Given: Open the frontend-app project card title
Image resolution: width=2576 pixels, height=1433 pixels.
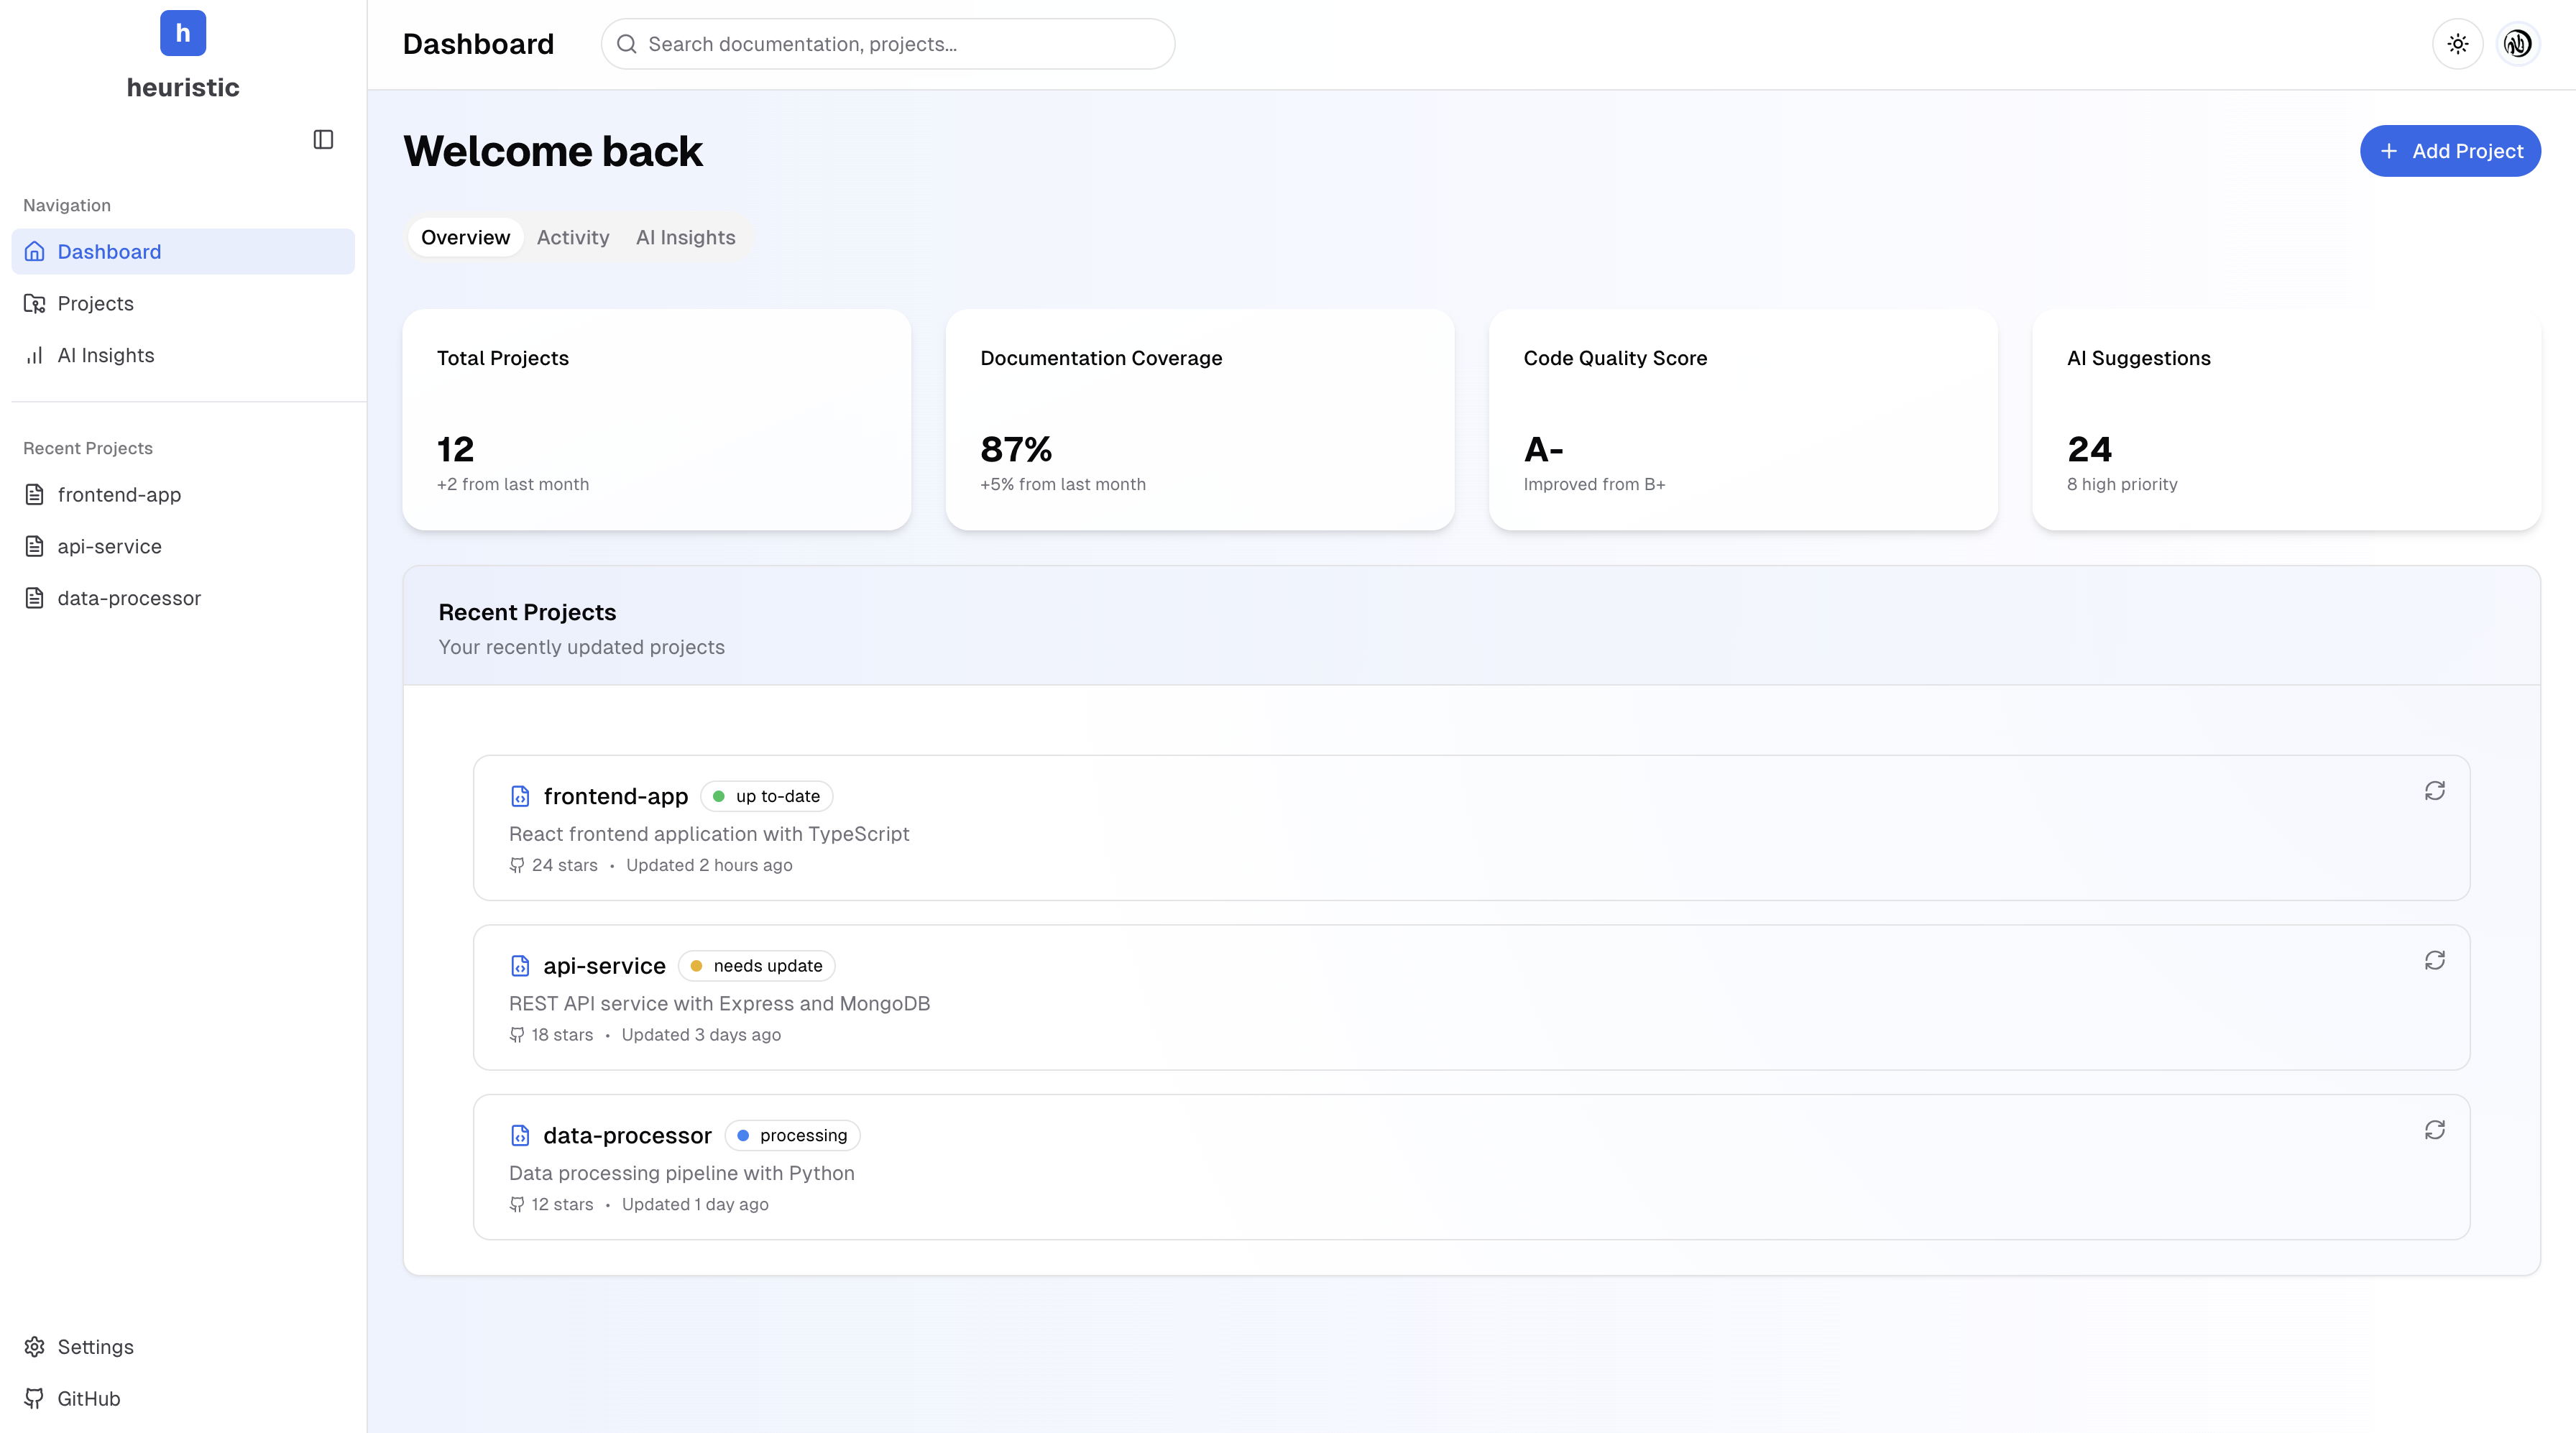Looking at the screenshot, I should [615, 796].
